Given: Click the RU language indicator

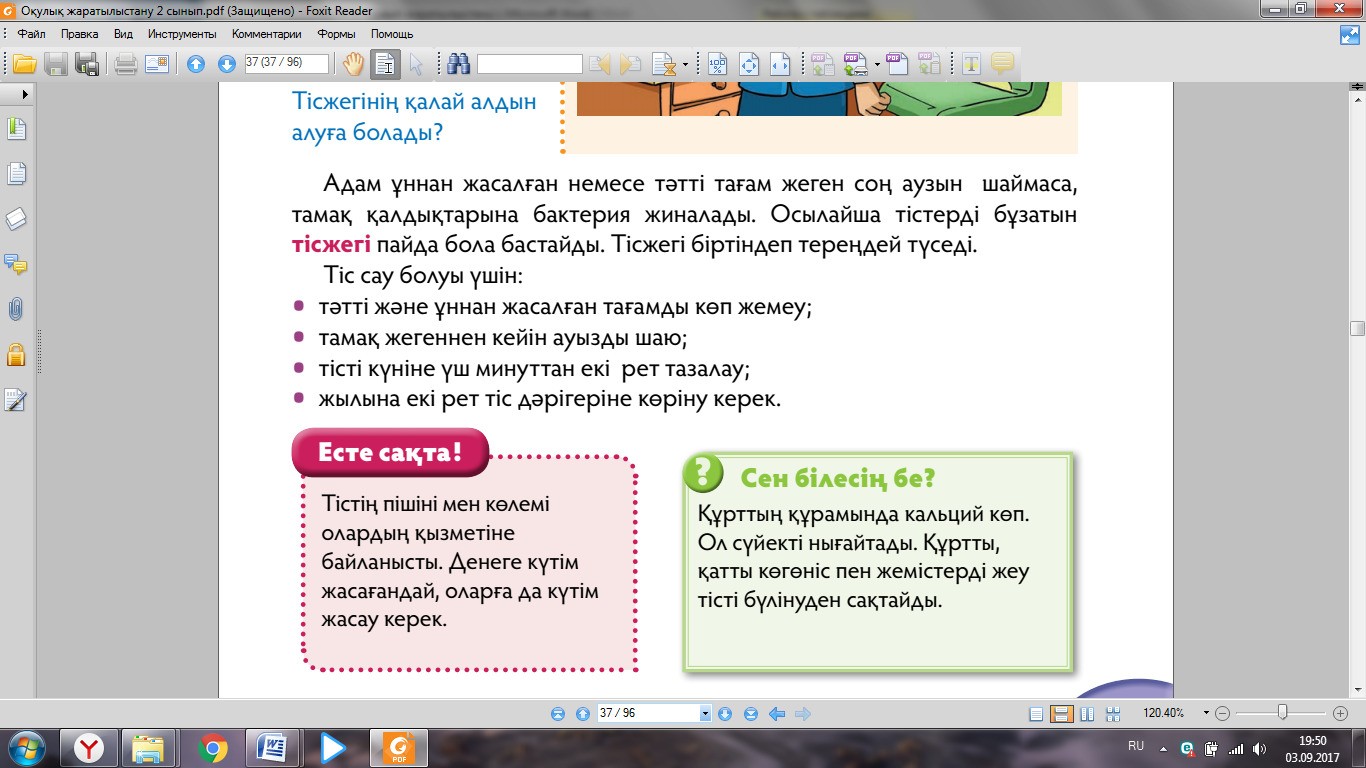Looking at the screenshot, I should click(x=1135, y=746).
